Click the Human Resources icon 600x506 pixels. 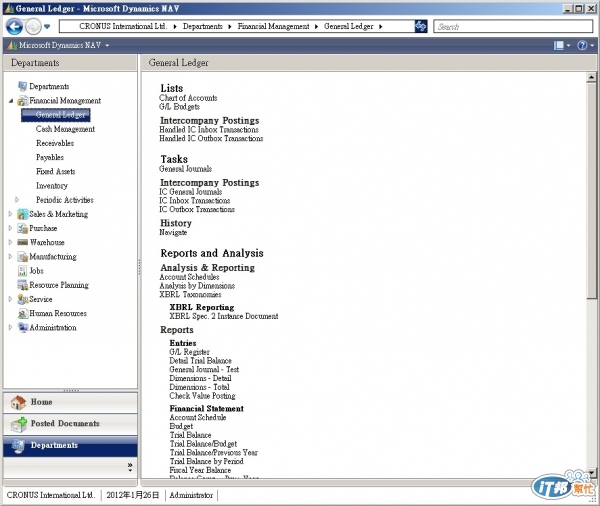pyautogui.click(x=23, y=313)
